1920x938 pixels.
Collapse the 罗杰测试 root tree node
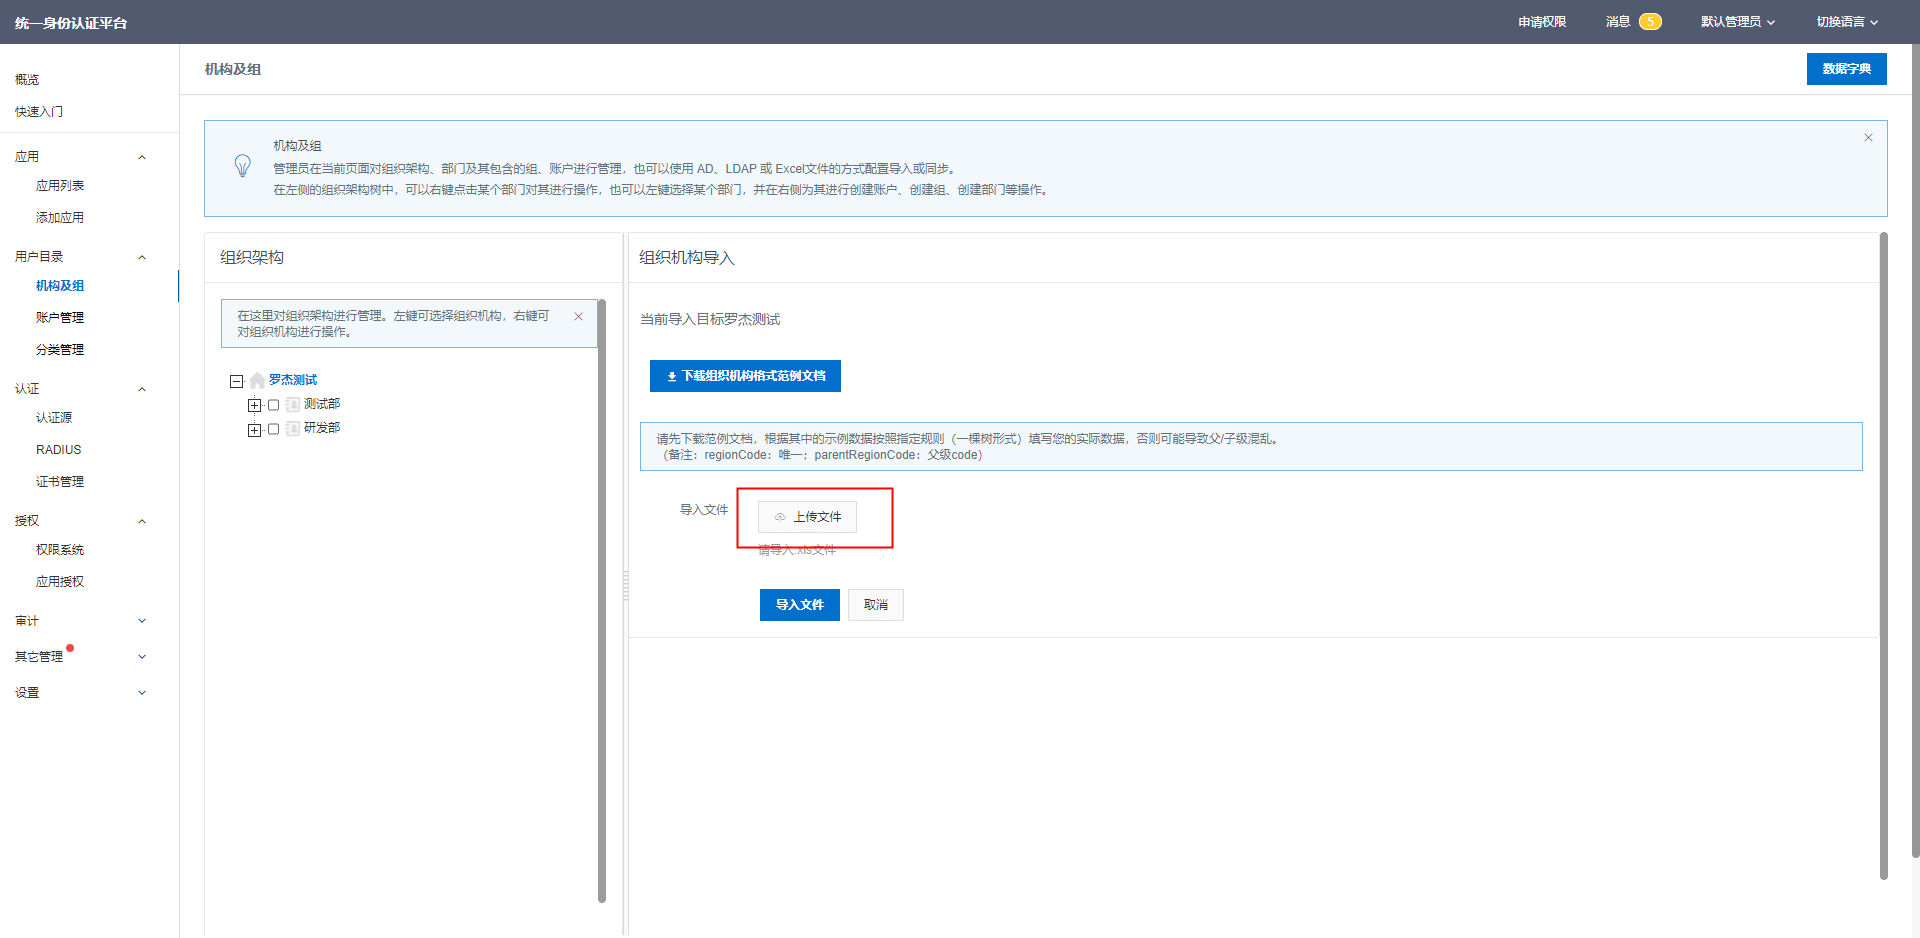[x=237, y=381]
